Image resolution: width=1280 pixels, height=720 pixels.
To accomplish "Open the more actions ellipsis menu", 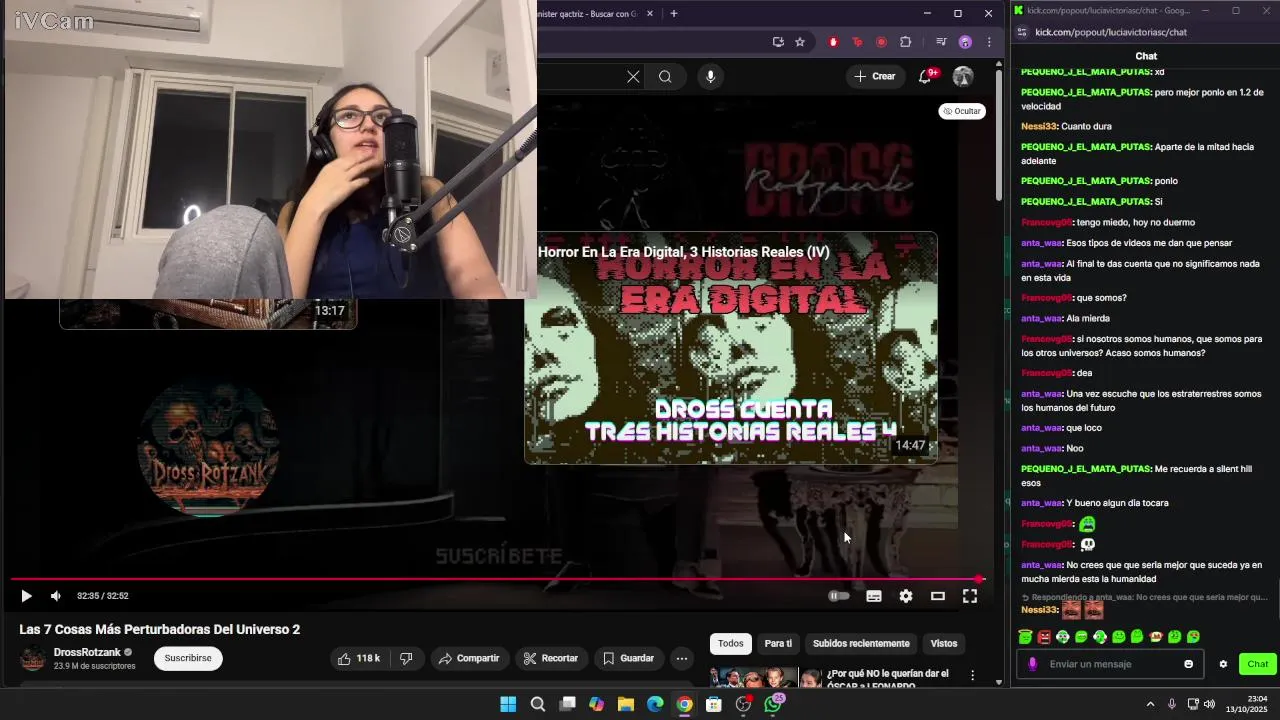I will (x=681, y=658).
